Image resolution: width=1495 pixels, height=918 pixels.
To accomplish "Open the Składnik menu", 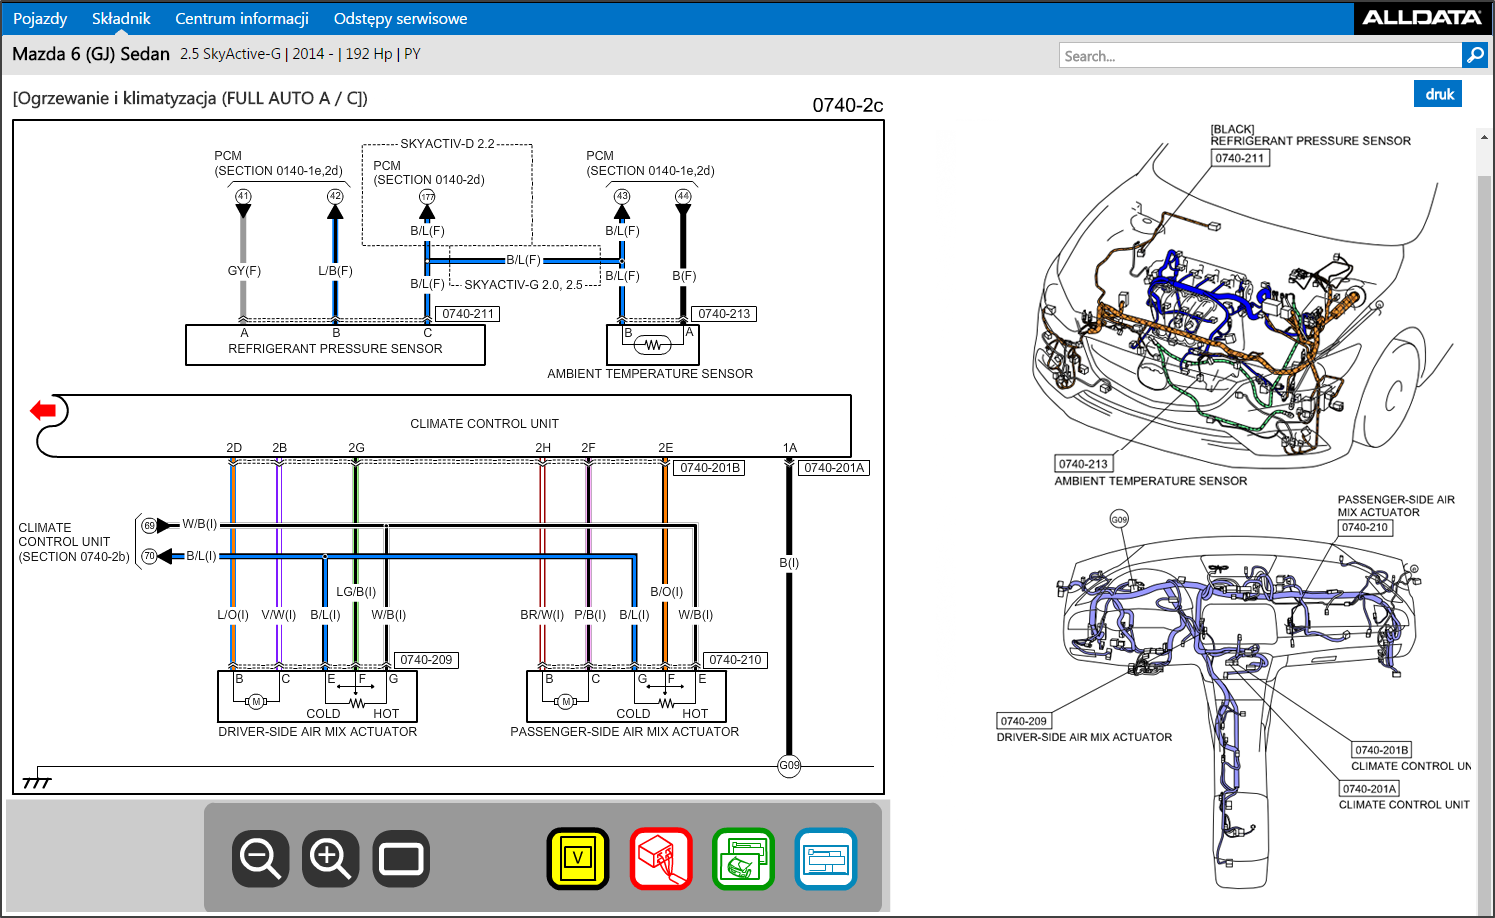I will pyautogui.click(x=121, y=18).
